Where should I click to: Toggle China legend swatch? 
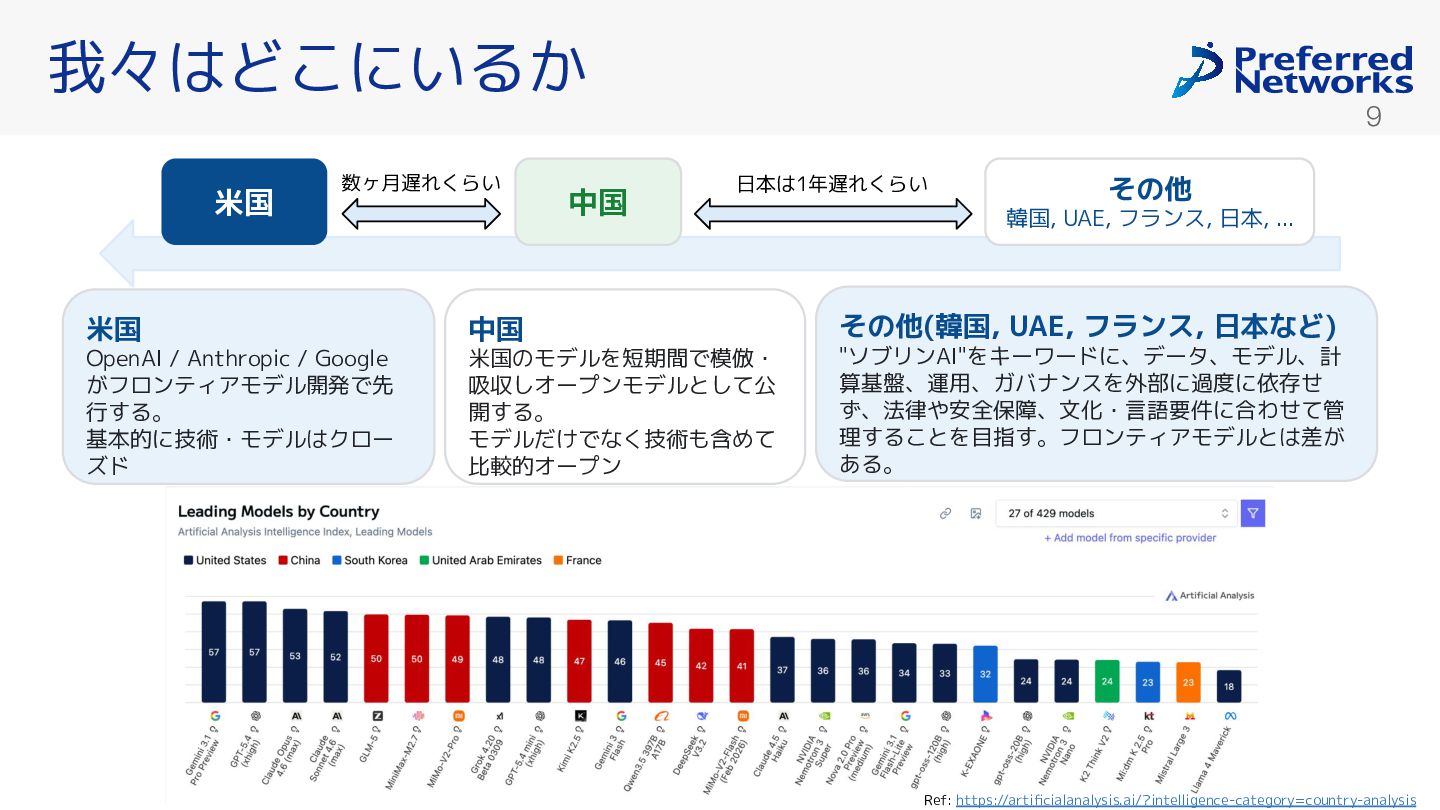coord(283,561)
